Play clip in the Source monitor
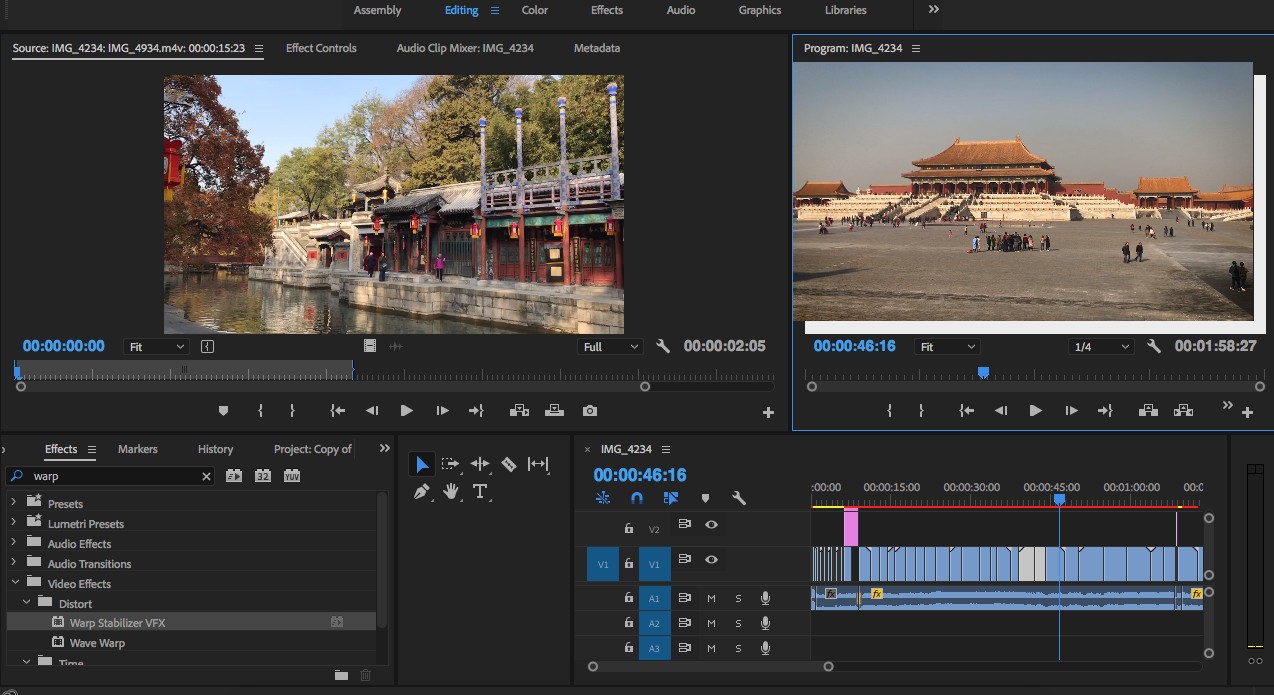The image size is (1274, 695). (406, 411)
